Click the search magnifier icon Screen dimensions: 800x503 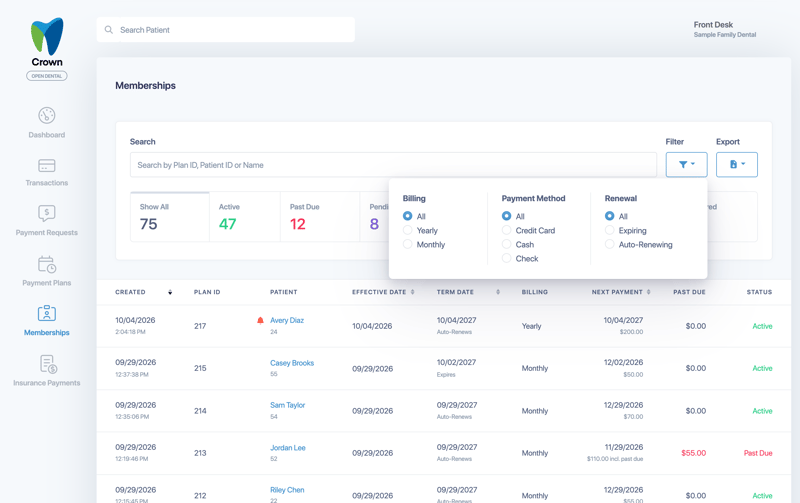pyautogui.click(x=109, y=30)
